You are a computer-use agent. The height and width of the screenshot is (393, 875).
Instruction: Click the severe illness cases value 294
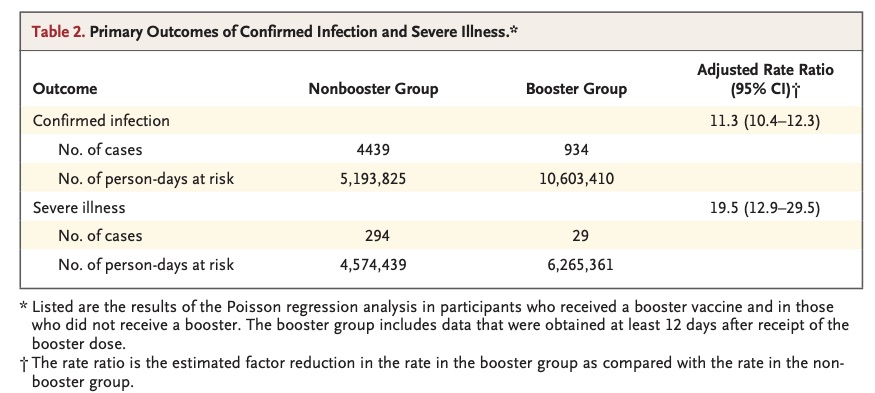click(x=375, y=236)
